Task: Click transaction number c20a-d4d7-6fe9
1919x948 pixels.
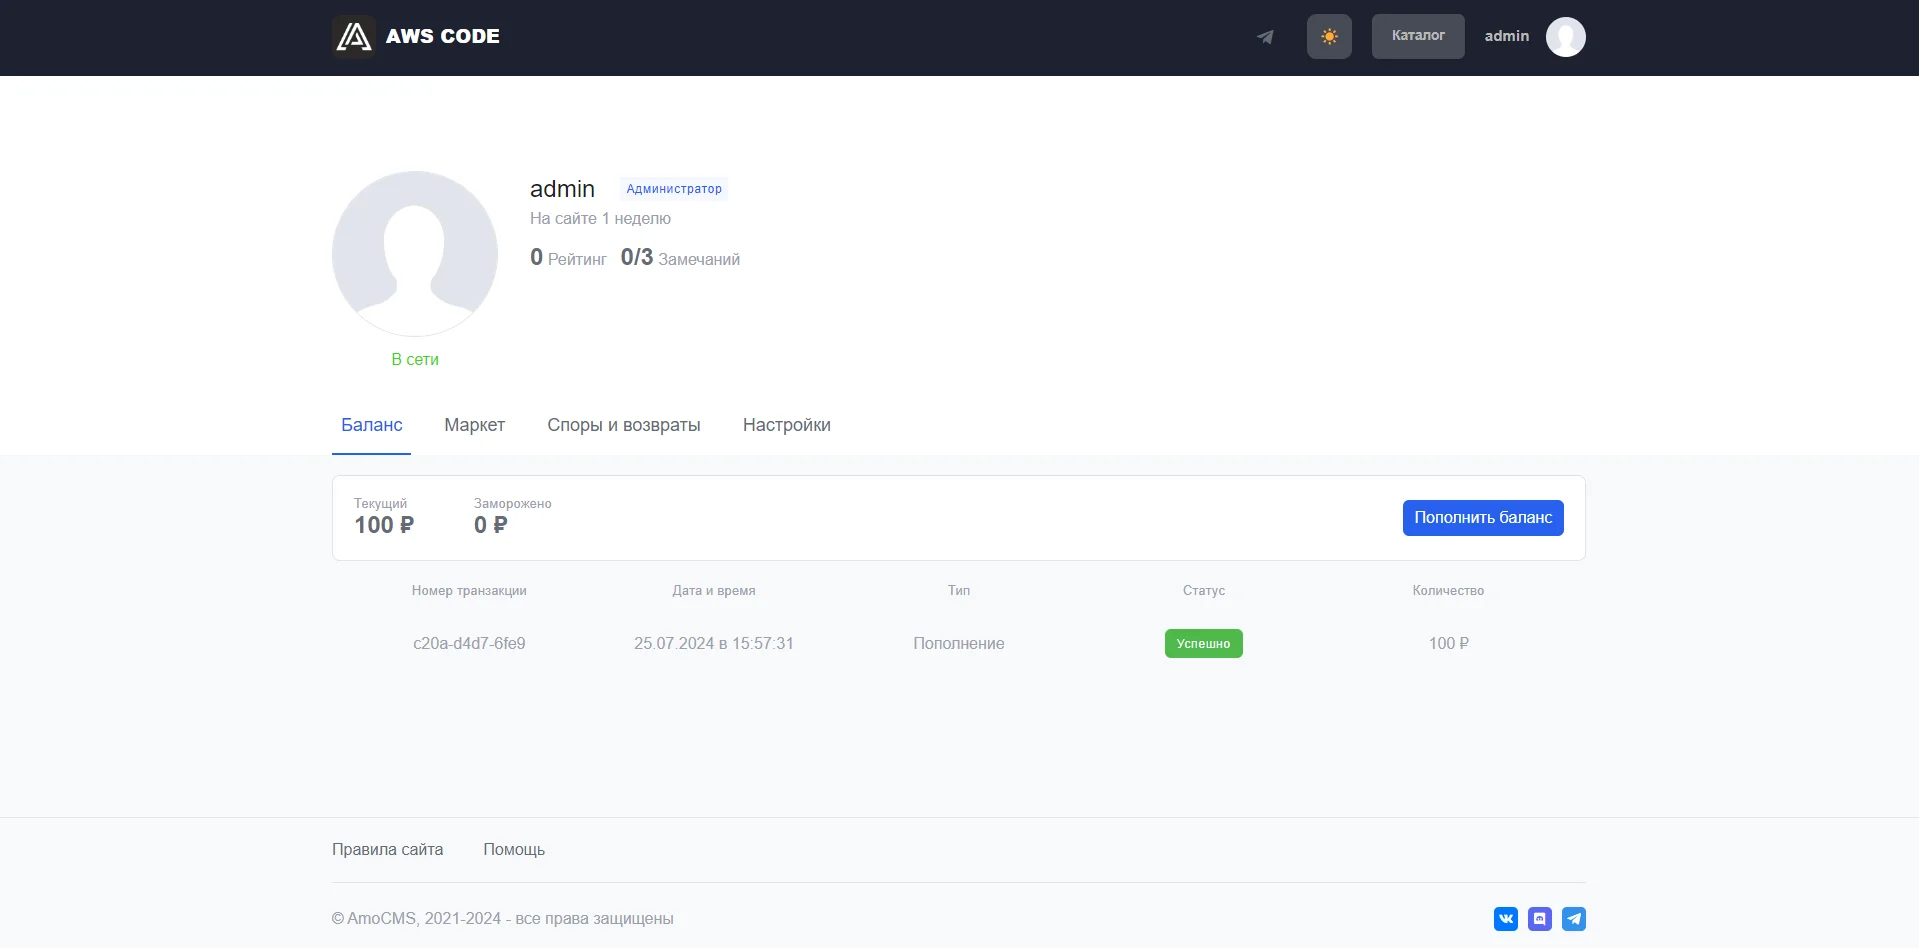Action: [x=469, y=644]
